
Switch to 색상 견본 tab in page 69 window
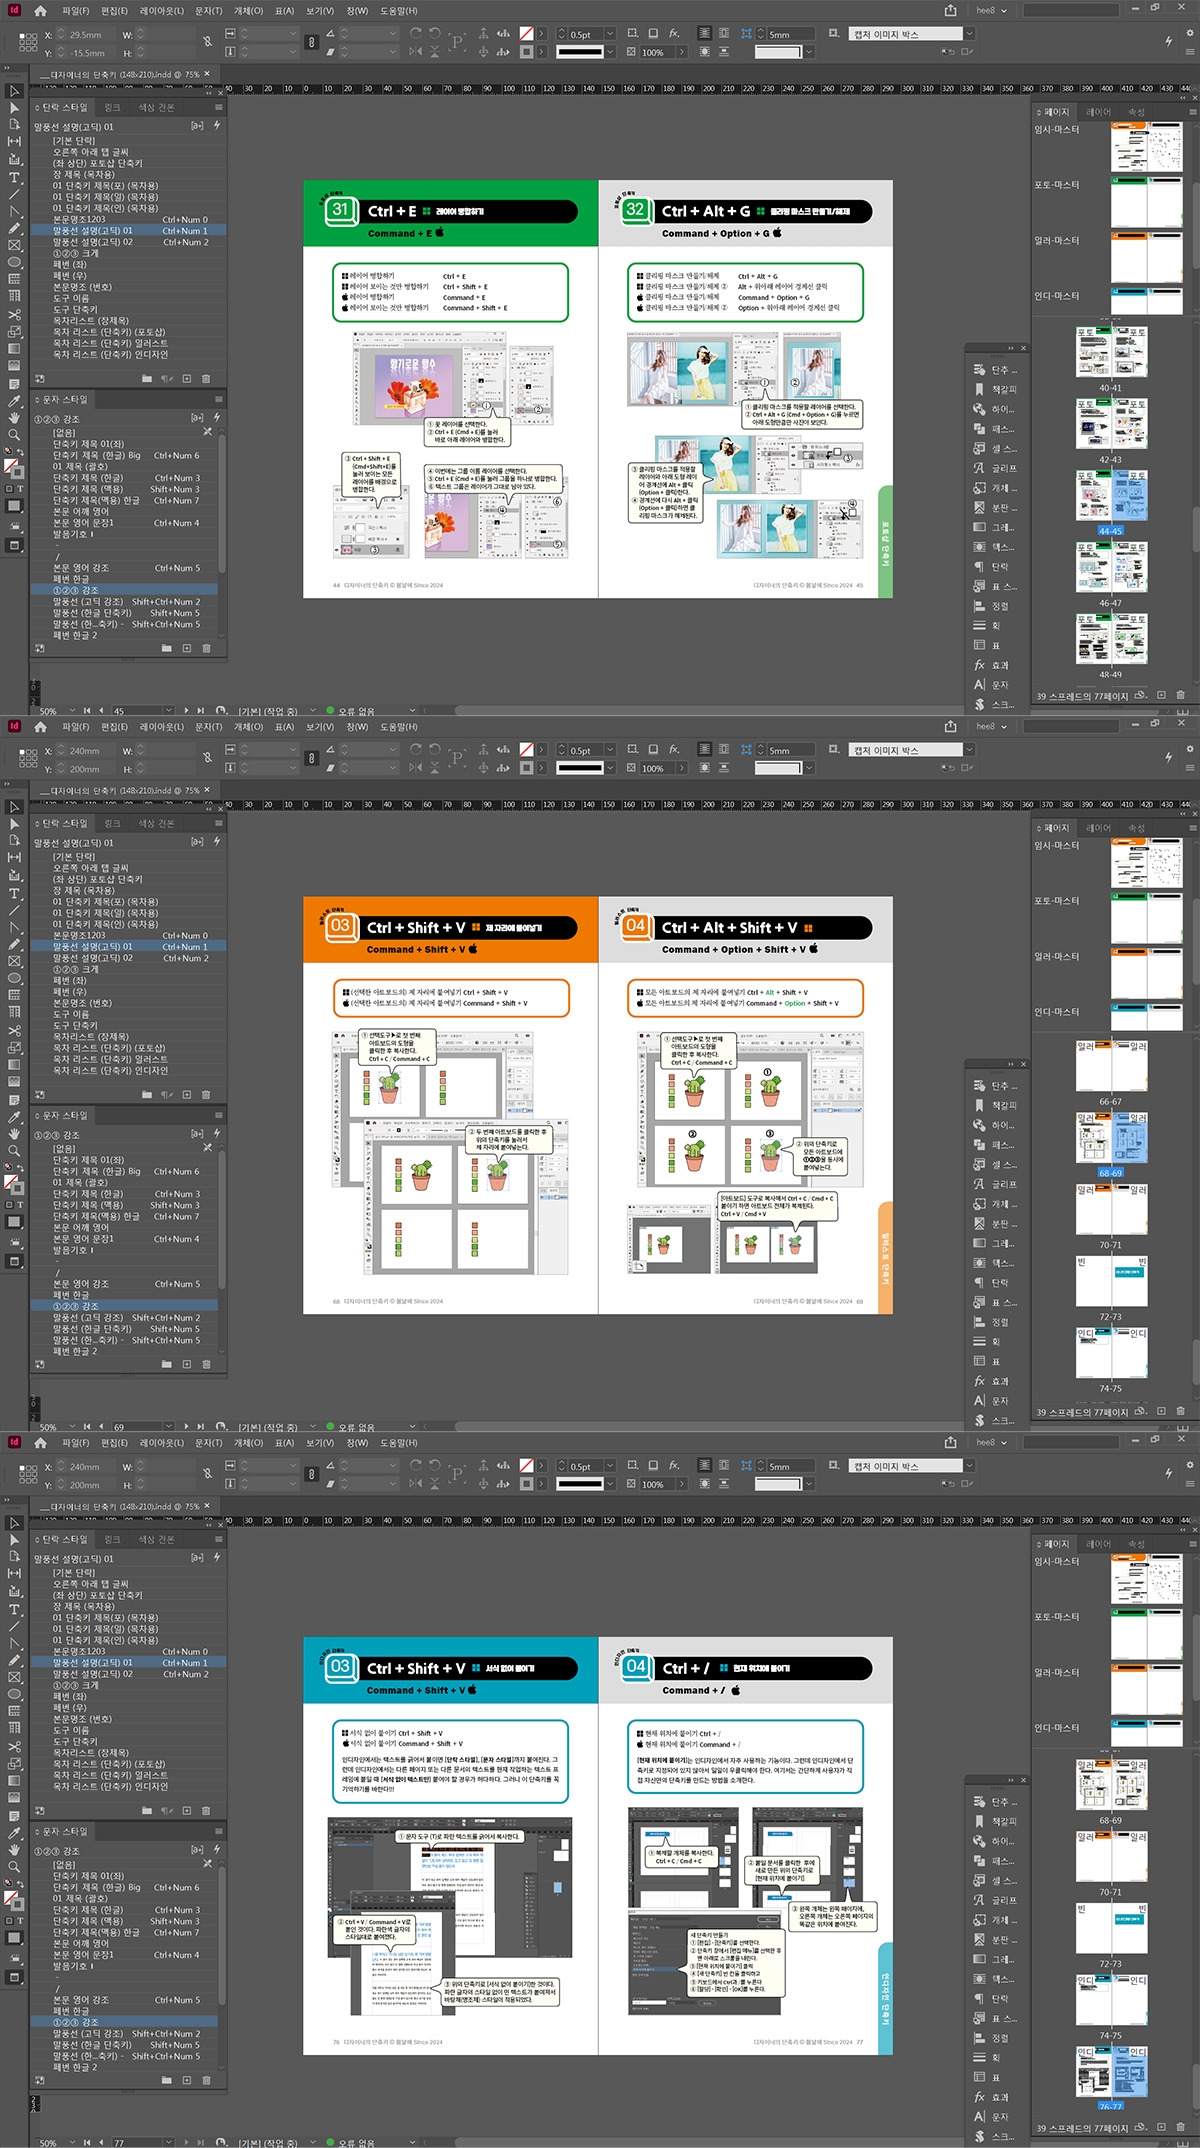tap(156, 823)
